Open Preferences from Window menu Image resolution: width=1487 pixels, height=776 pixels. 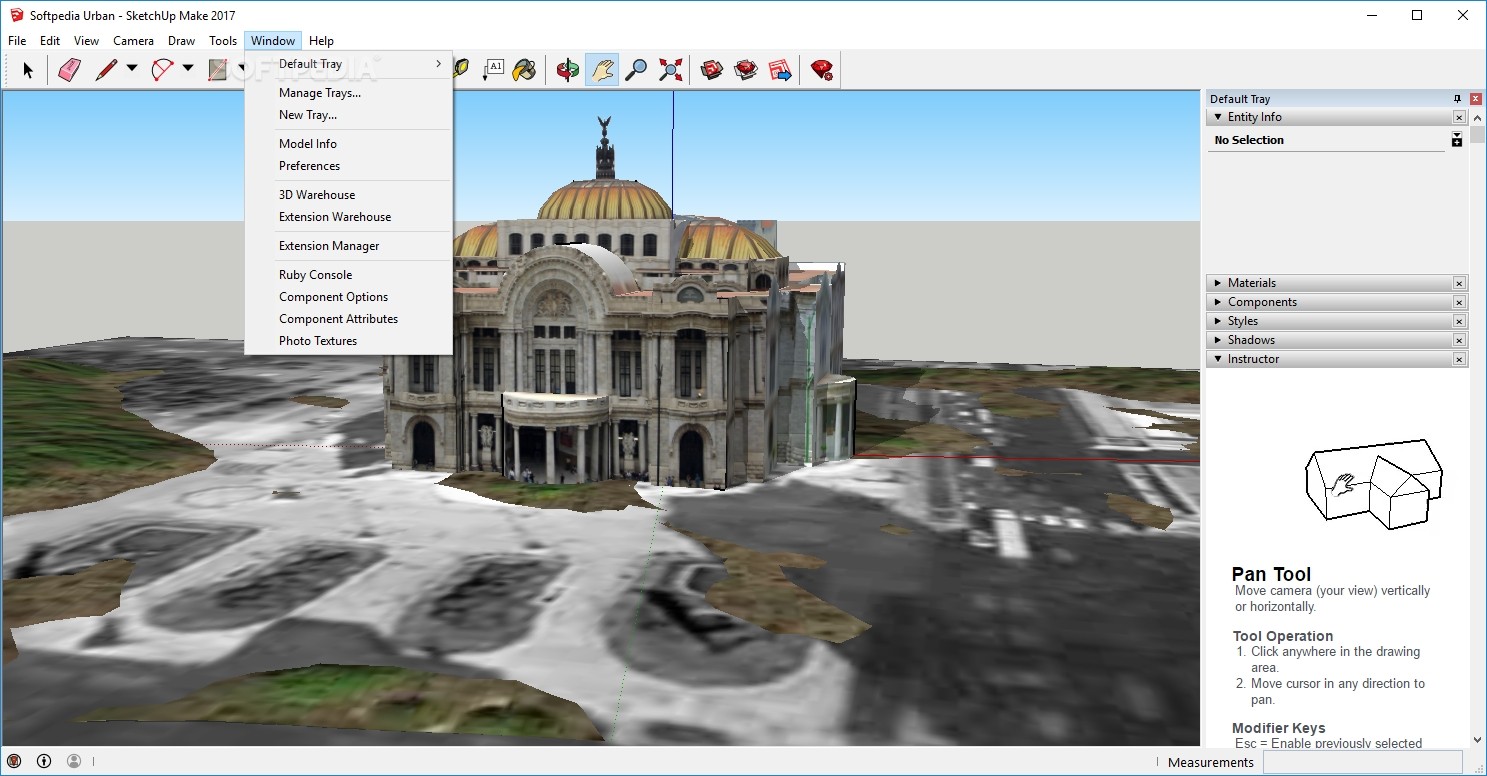click(x=349, y=166)
